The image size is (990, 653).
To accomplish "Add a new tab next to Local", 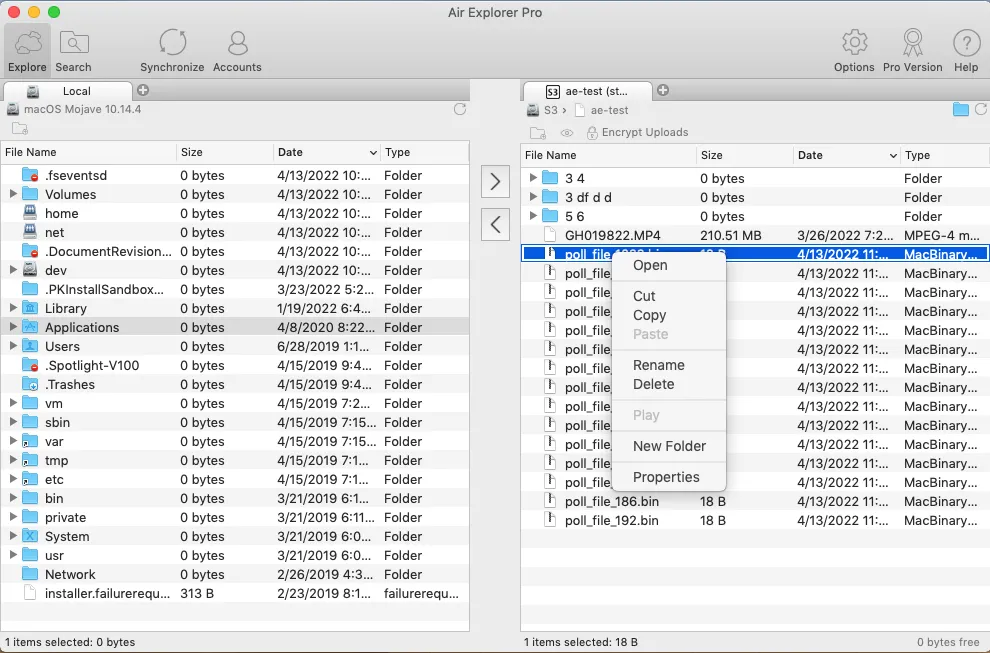I will coord(143,90).
